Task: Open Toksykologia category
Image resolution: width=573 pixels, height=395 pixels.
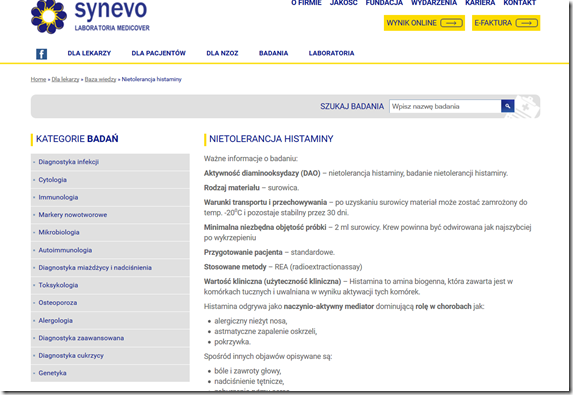Action: (x=110, y=285)
